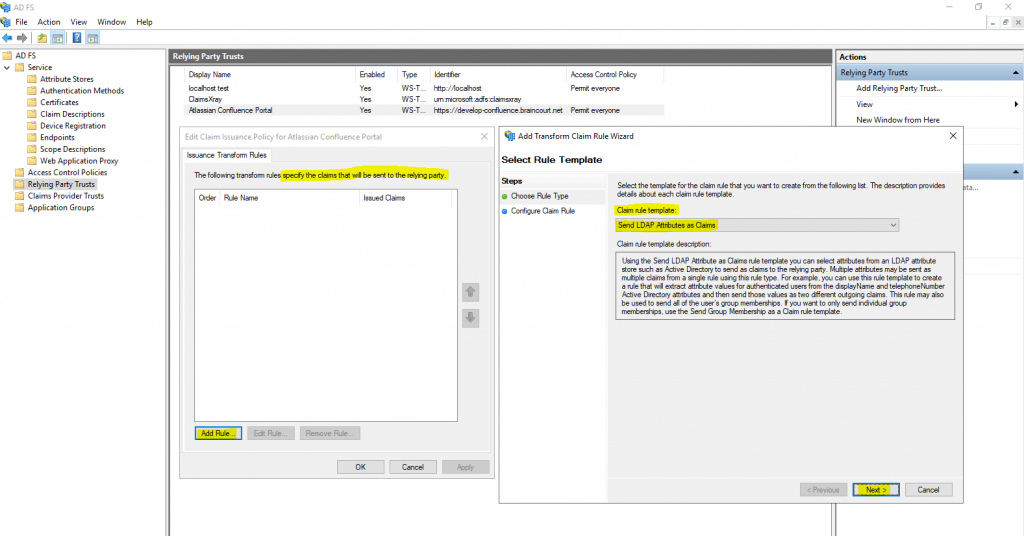The width and height of the screenshot is (1024, 536).
Task: Select the Atlassian Confluence Portal trust row
Action: [424, 110]
